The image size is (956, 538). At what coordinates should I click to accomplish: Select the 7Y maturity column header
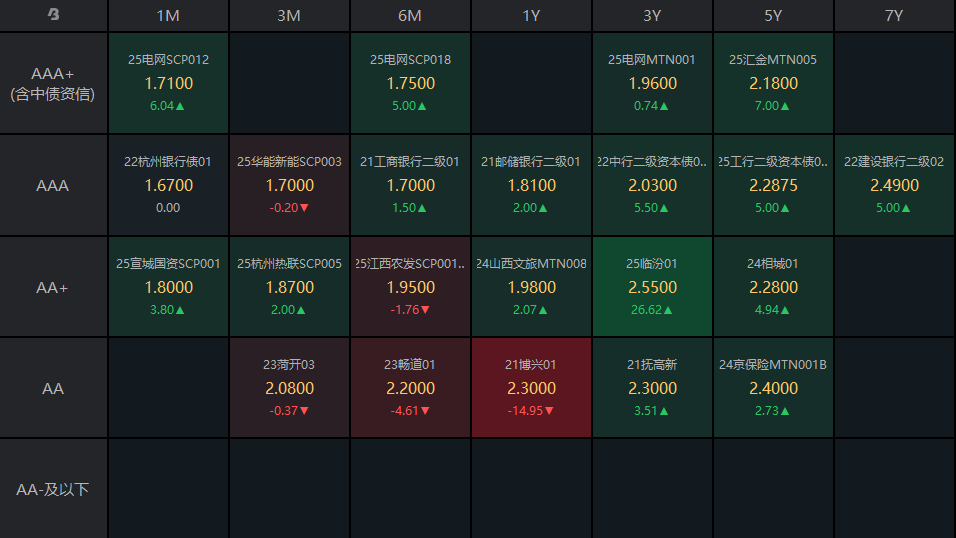tap(894, 15)
